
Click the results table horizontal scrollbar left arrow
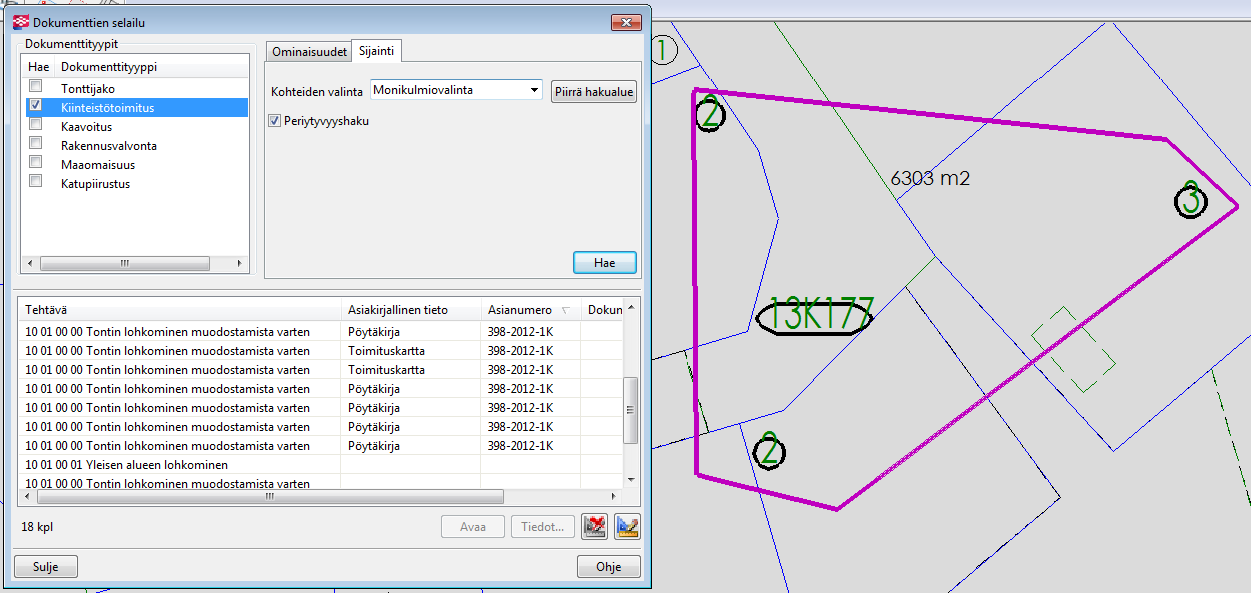[x=27, y=496]
